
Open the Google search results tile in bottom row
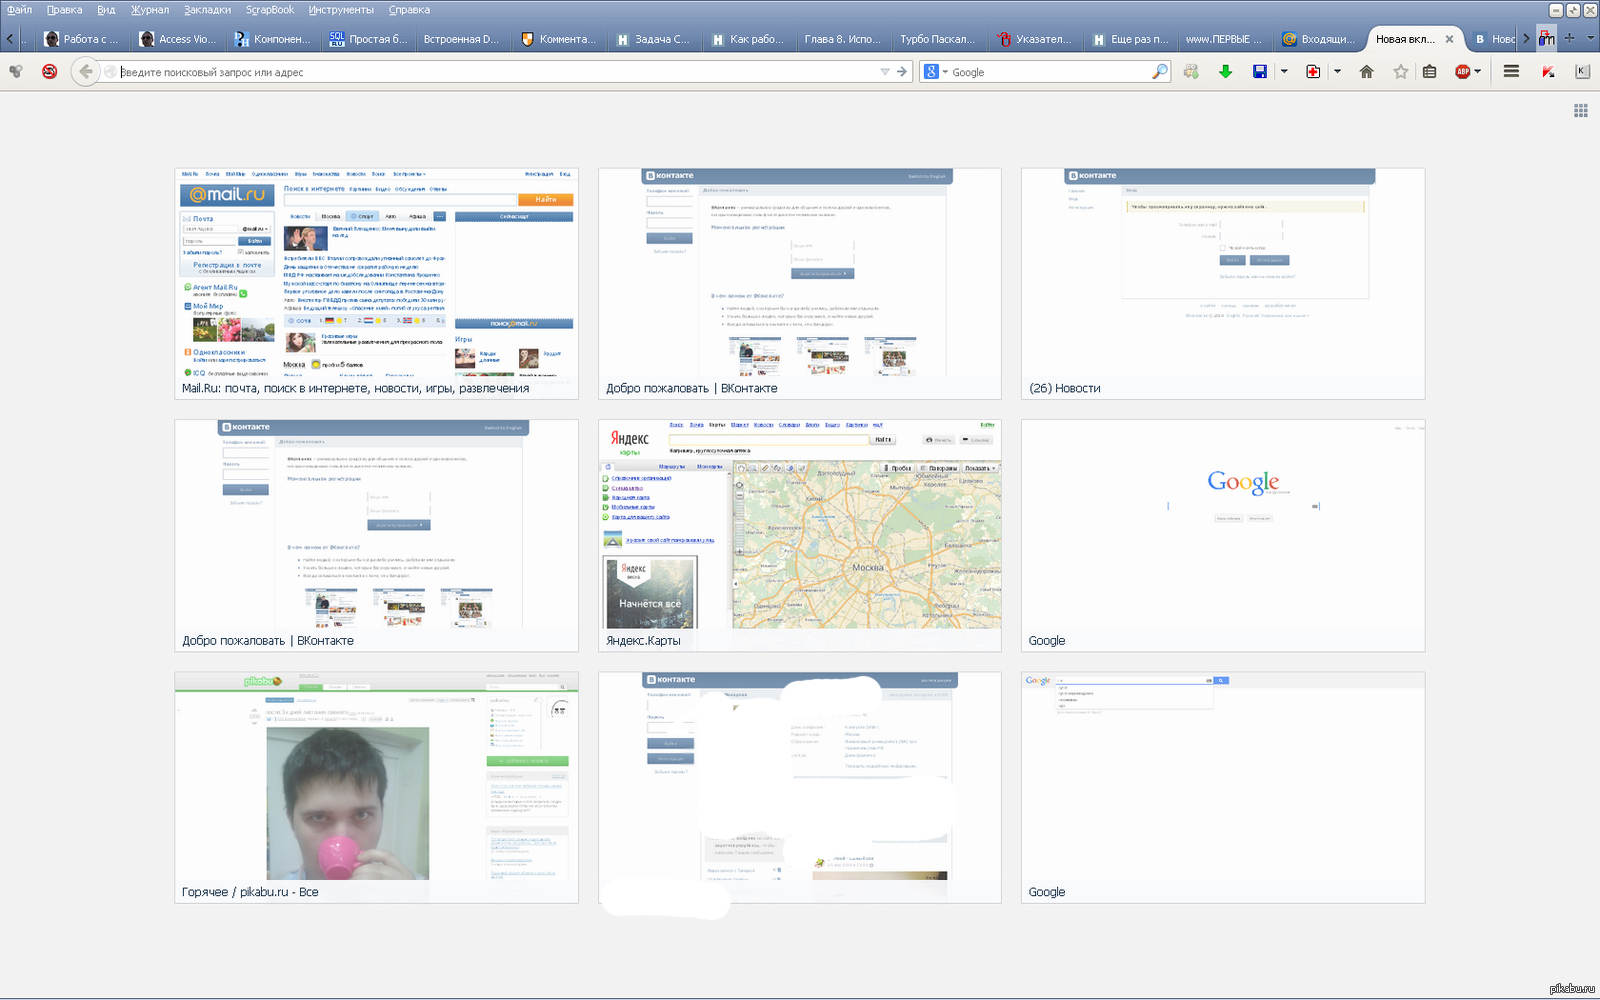pos(1223,788)
